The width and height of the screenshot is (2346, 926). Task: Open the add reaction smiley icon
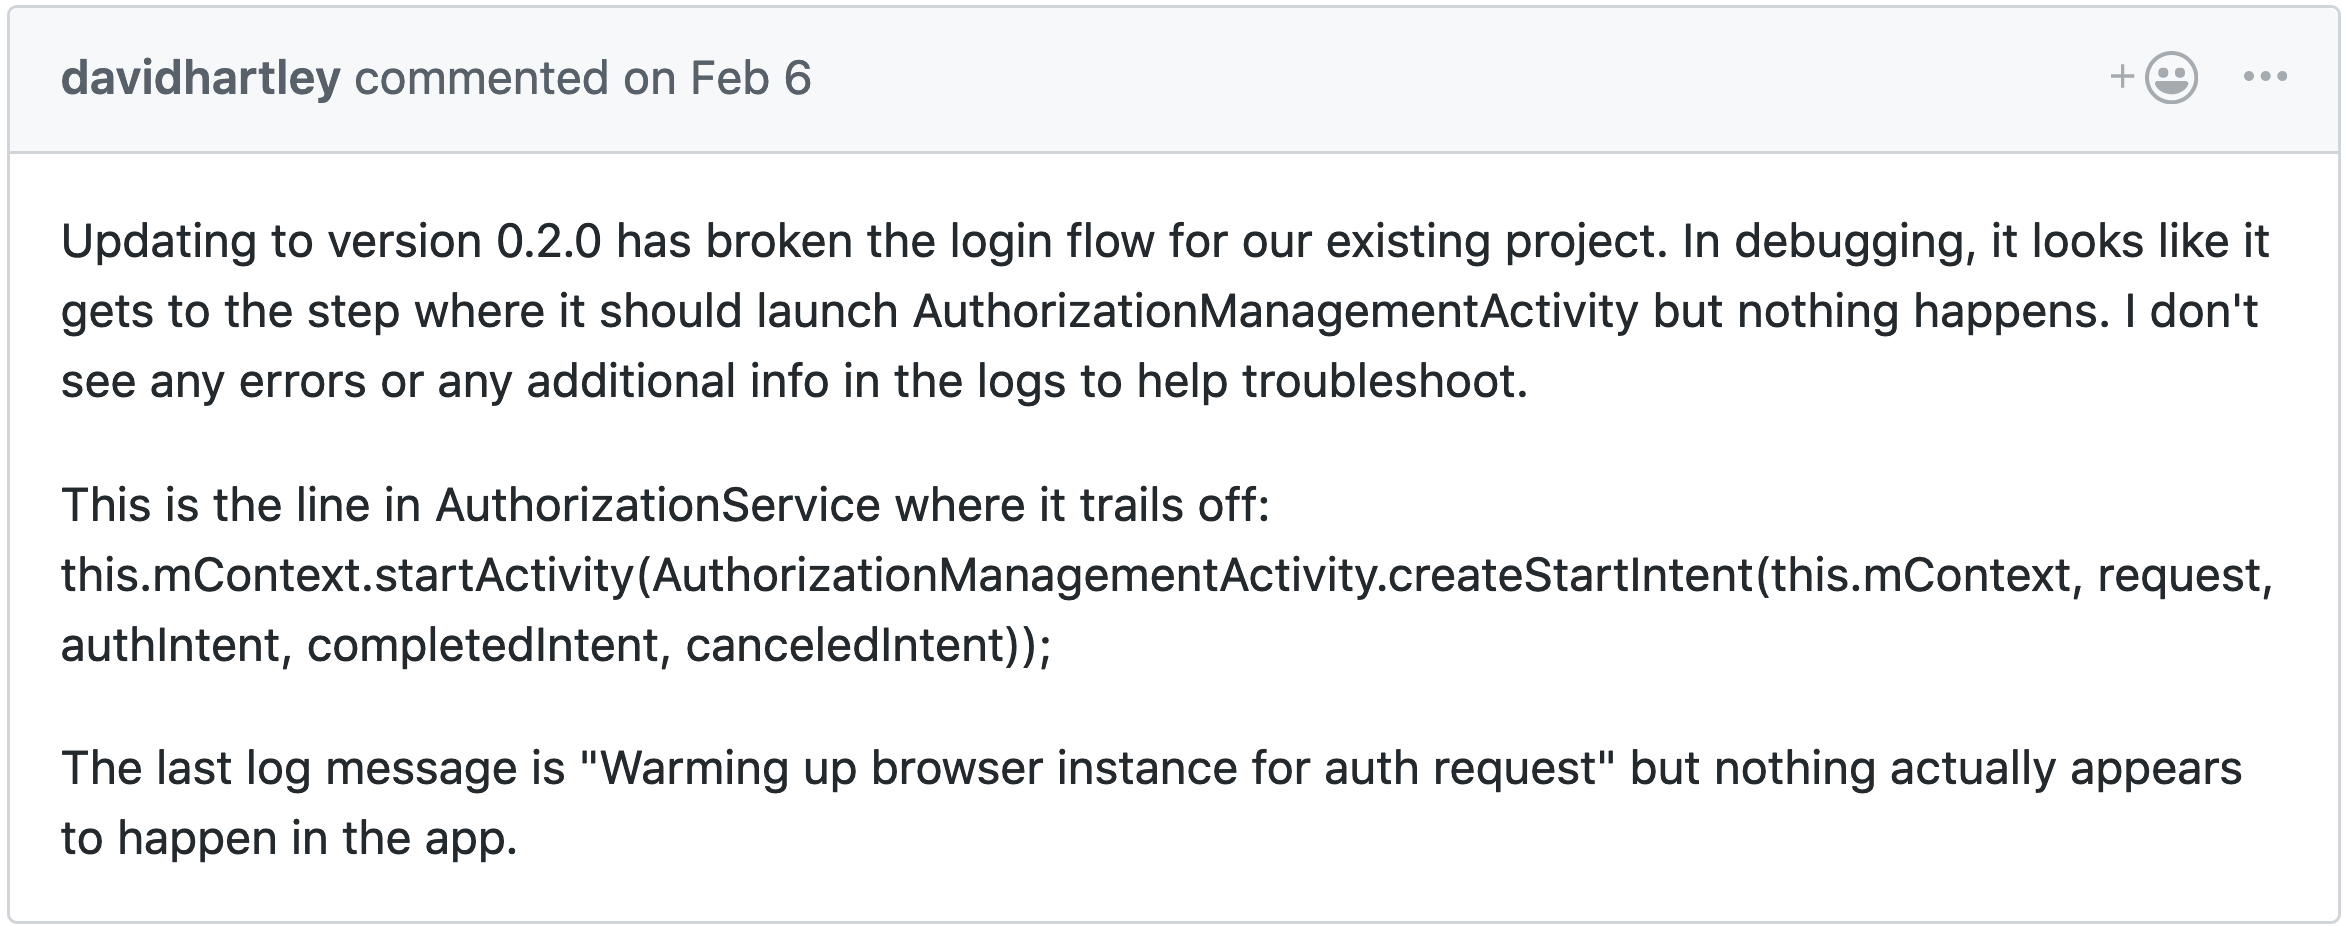point(2170,77)
